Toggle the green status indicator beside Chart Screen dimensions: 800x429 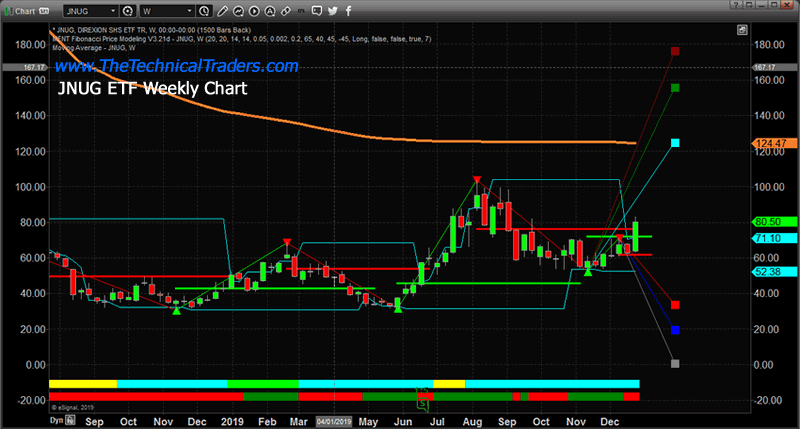tap(8, 11)
